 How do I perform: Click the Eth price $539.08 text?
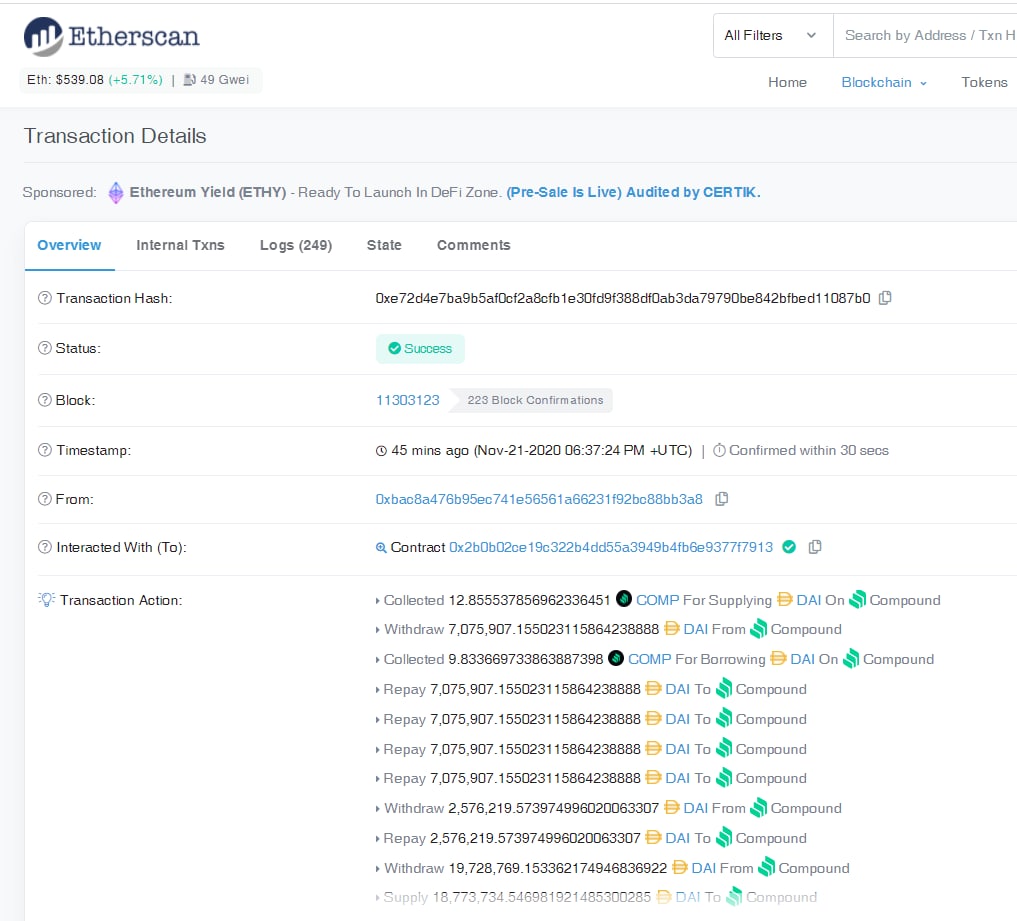pyautogui.click(x=65, y=80)
